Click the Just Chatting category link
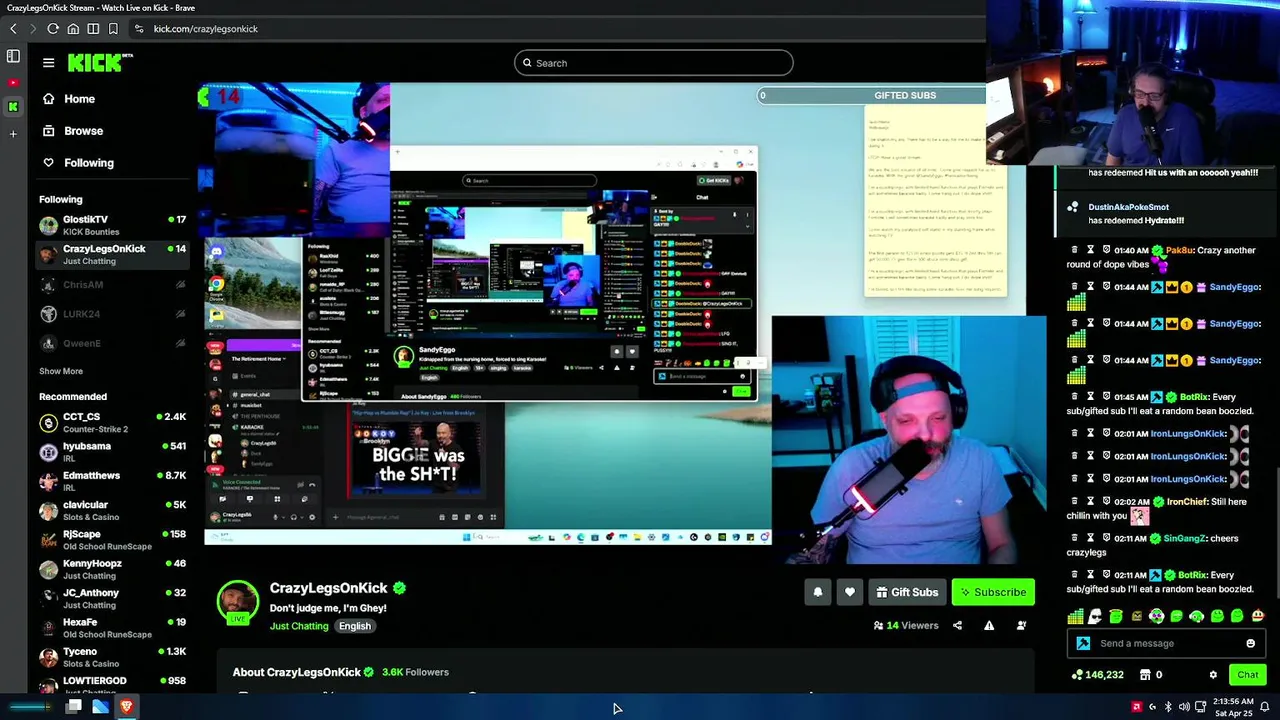 click(x=299, y=626)
